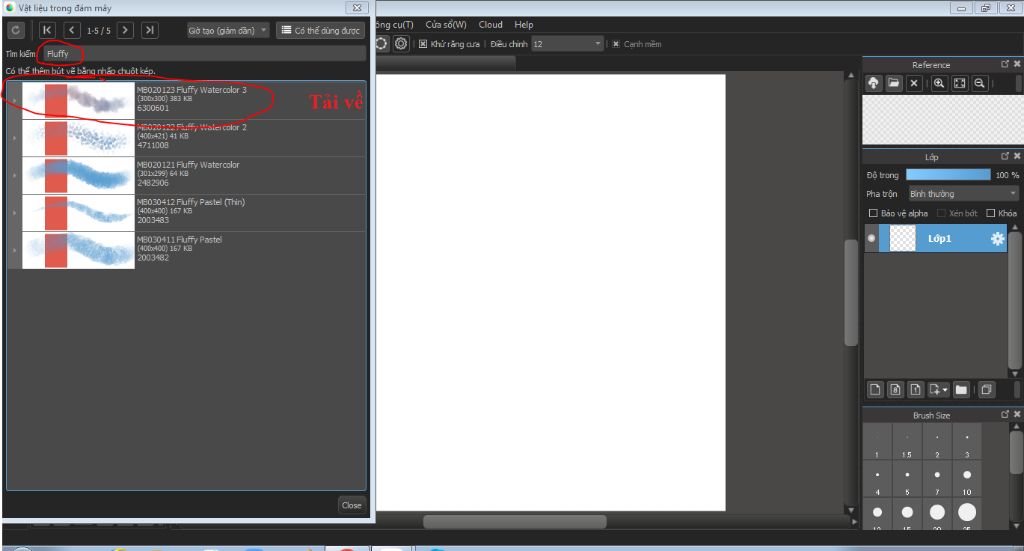Screen dimensions: 1024x551
Task: Add a new 1-bit layer
Action: [916, 390]
